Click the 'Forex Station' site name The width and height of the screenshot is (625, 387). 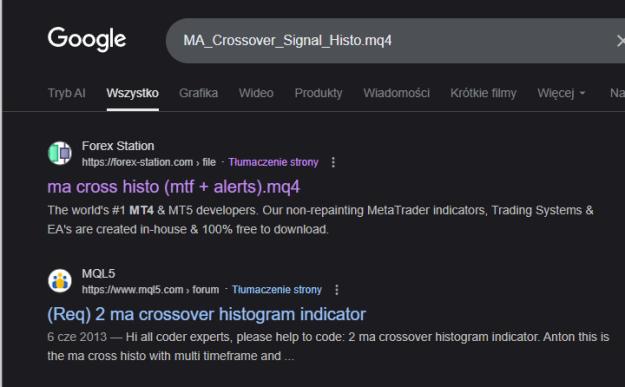[118, 146]
